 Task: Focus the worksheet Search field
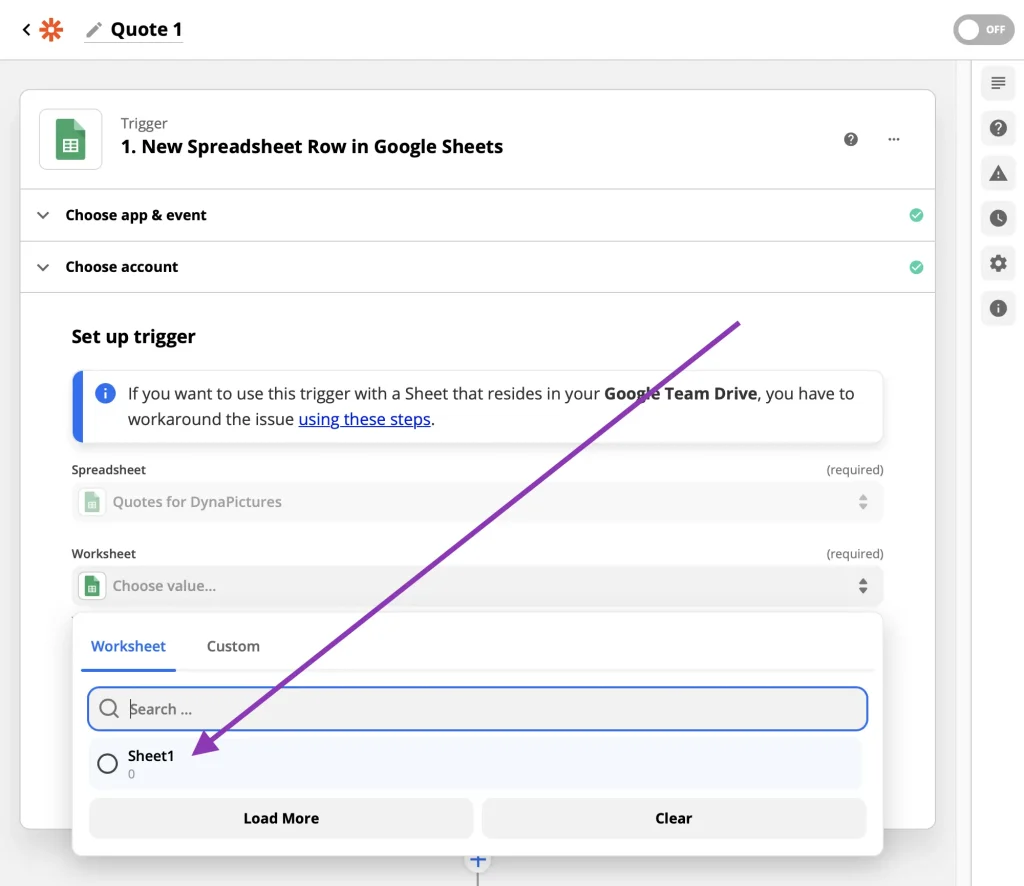tap(477, 708)
